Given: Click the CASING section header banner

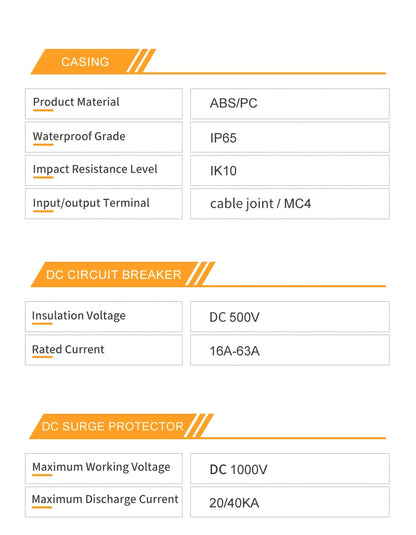Looking at the screenshot, I should (x=85, y=61).
